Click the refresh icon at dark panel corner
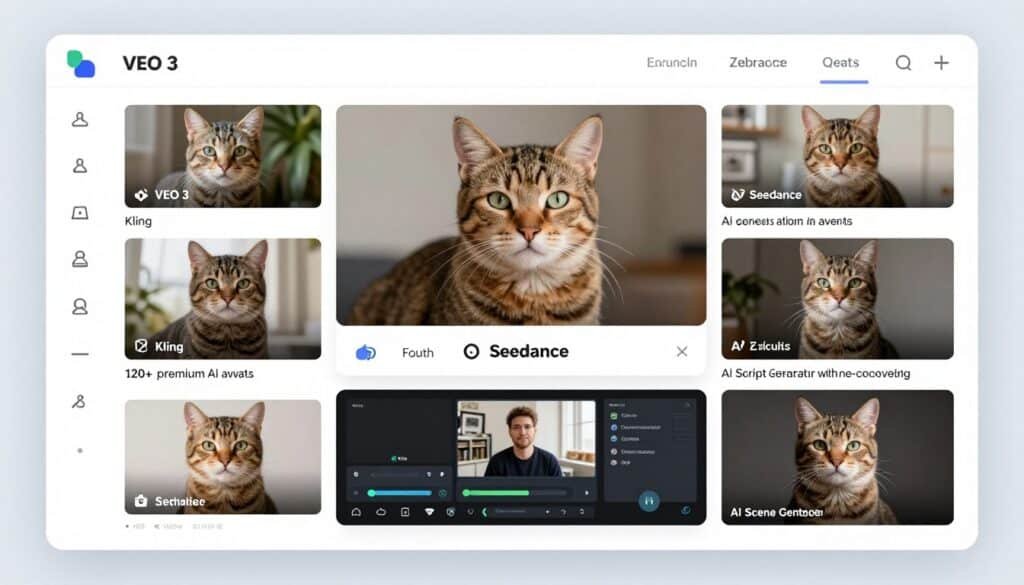Screen dimensions: 1024x585 pos(686,510)
